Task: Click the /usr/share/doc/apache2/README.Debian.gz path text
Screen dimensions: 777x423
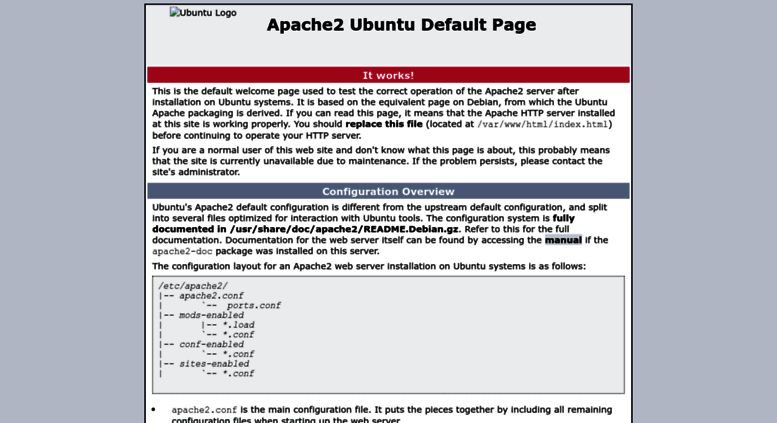Action: (x=344, y=229)
